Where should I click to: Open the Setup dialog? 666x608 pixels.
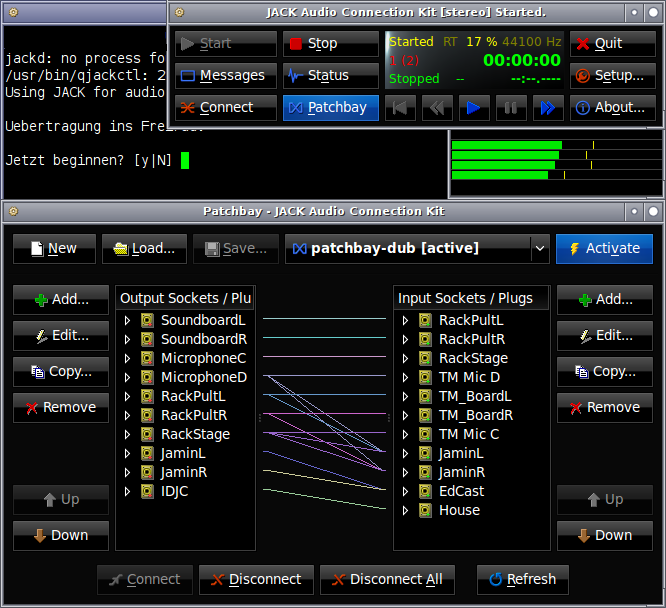click(612, 76)
